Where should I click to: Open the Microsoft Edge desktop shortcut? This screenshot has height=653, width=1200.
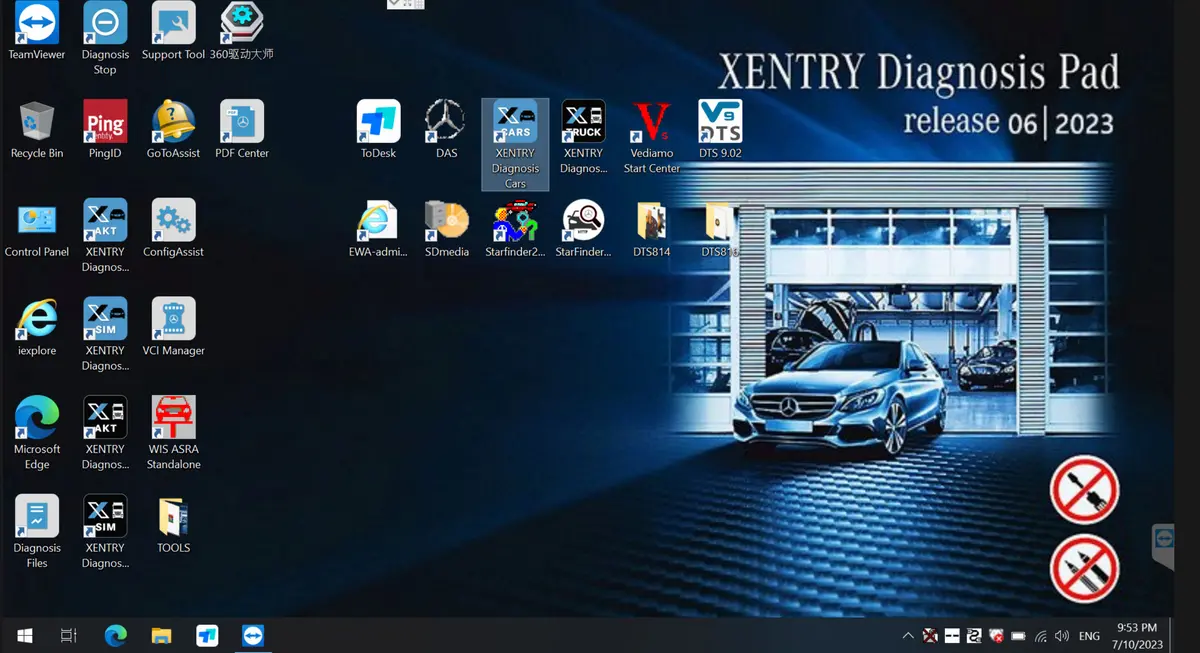click(x=36, y=433)
